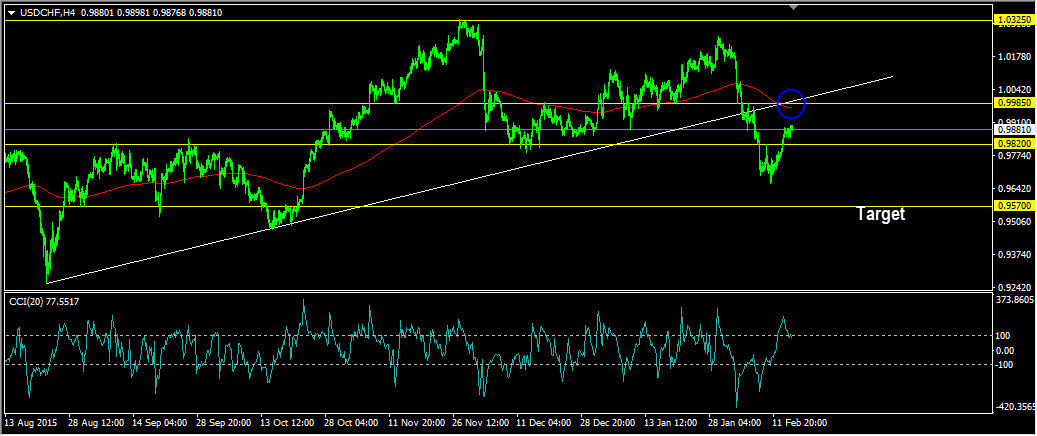Click the 0.99850 yellow price label
Screen dimensions: 1037x436
pyautogui.click(x=1013, y=103)
